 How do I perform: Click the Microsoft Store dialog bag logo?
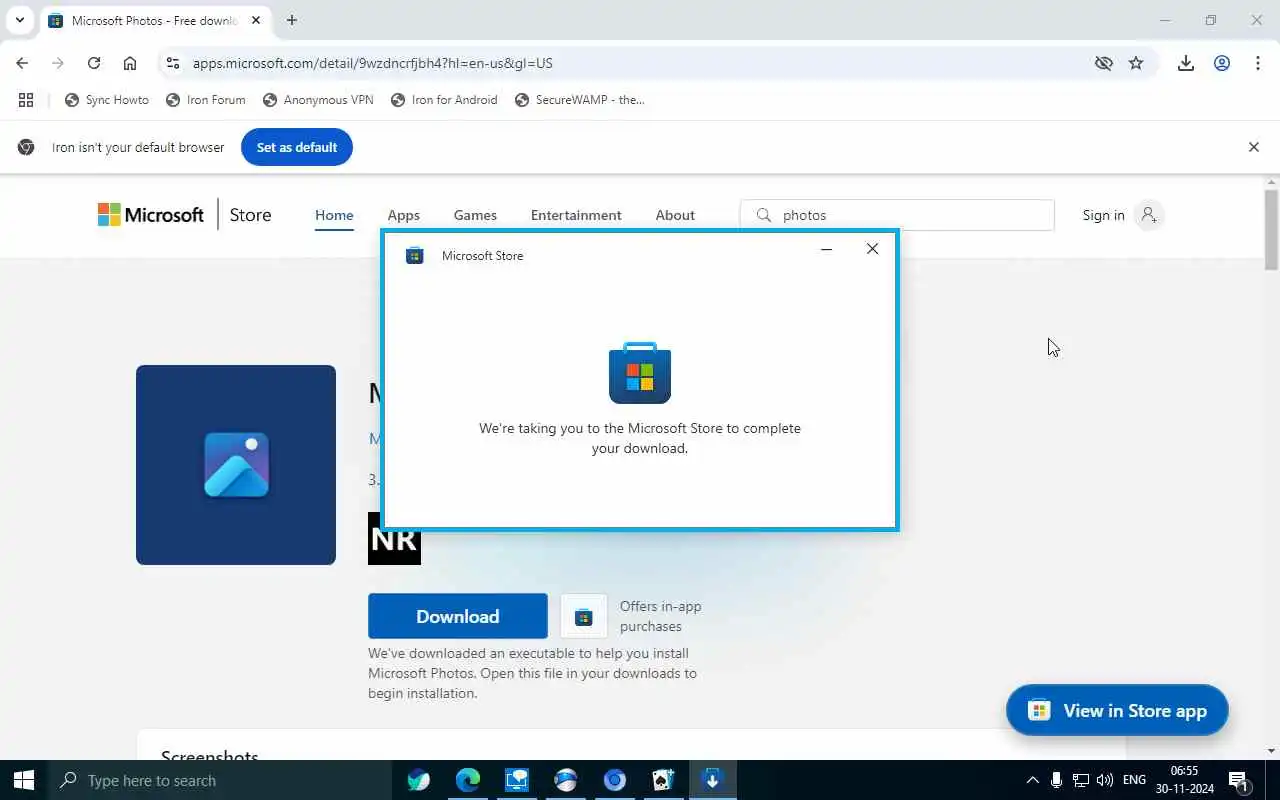point(640,373)
